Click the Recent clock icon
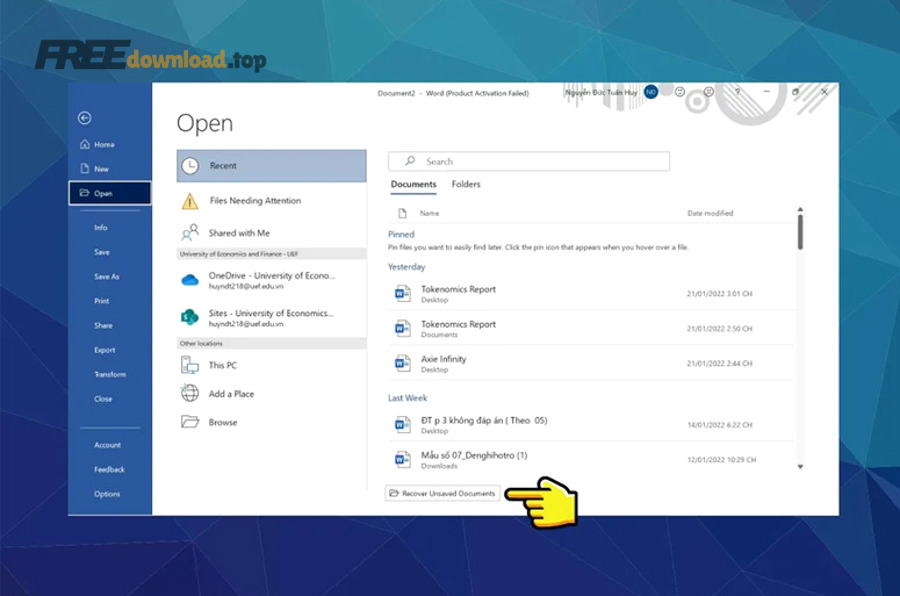Image resolution: width=900 pixels, height=596 pixels. pyautogui.click(x=190, y=166)
